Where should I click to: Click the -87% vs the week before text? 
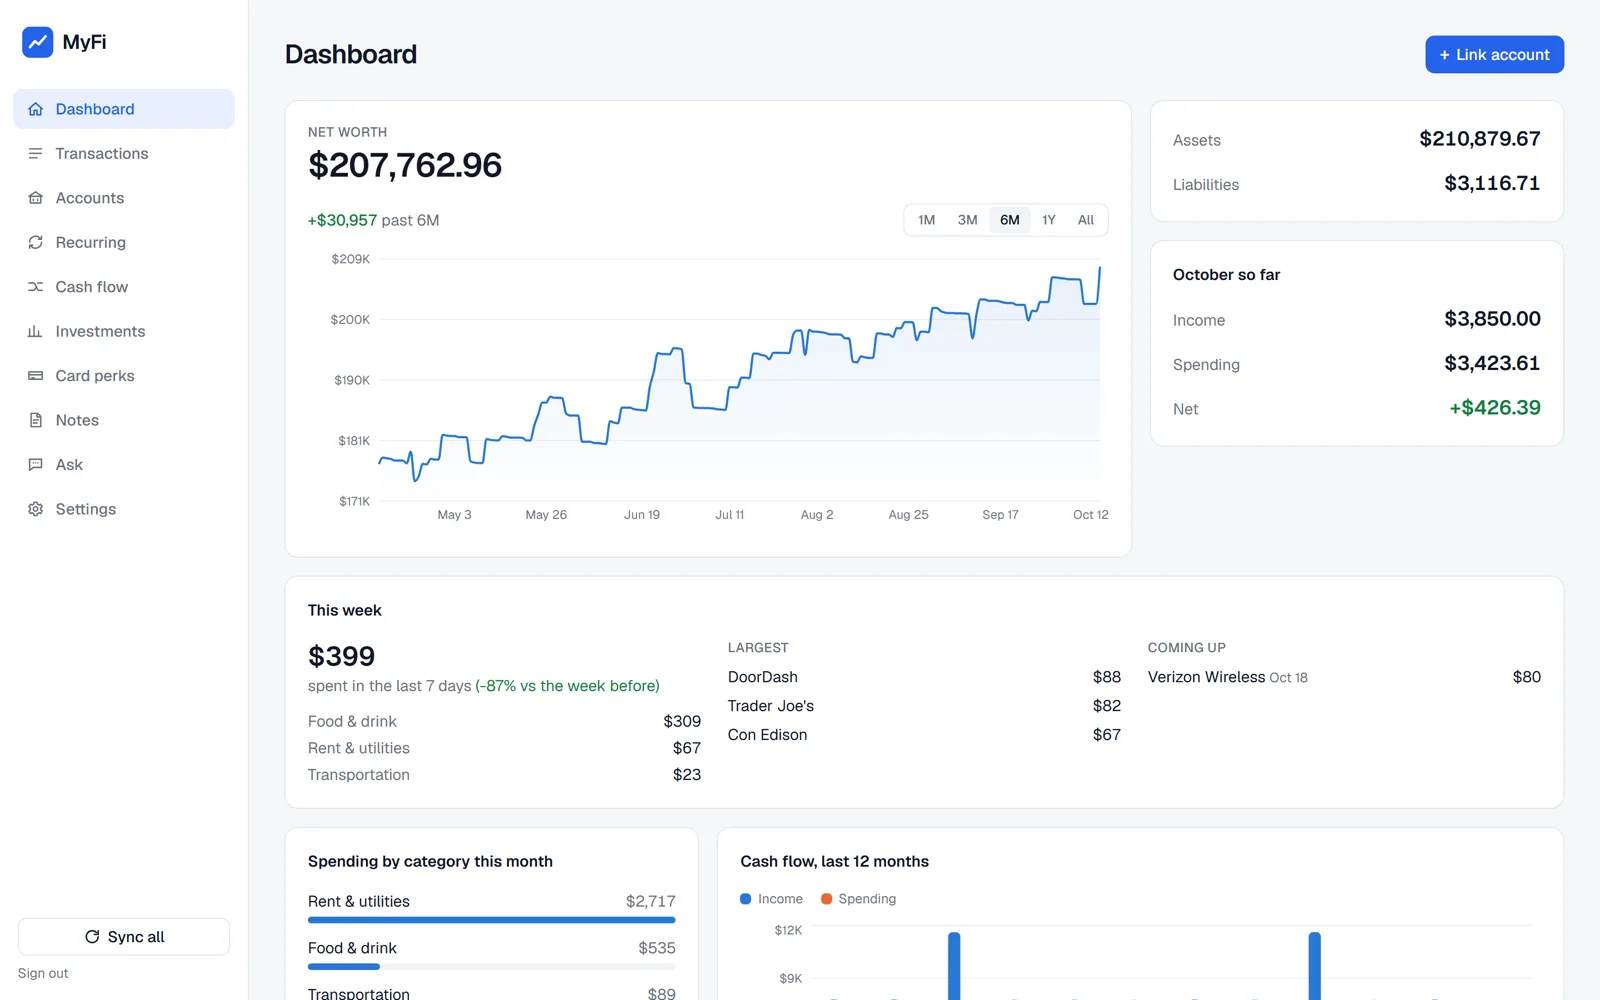[x=568, y=686]
